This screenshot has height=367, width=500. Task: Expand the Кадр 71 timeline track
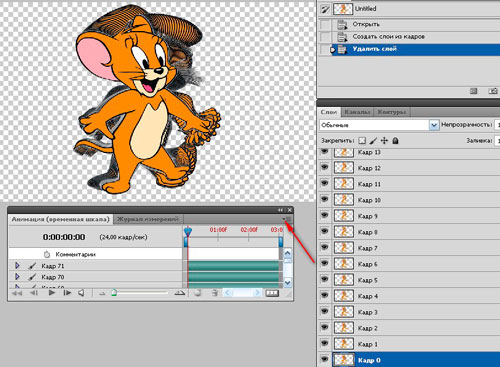17,266
